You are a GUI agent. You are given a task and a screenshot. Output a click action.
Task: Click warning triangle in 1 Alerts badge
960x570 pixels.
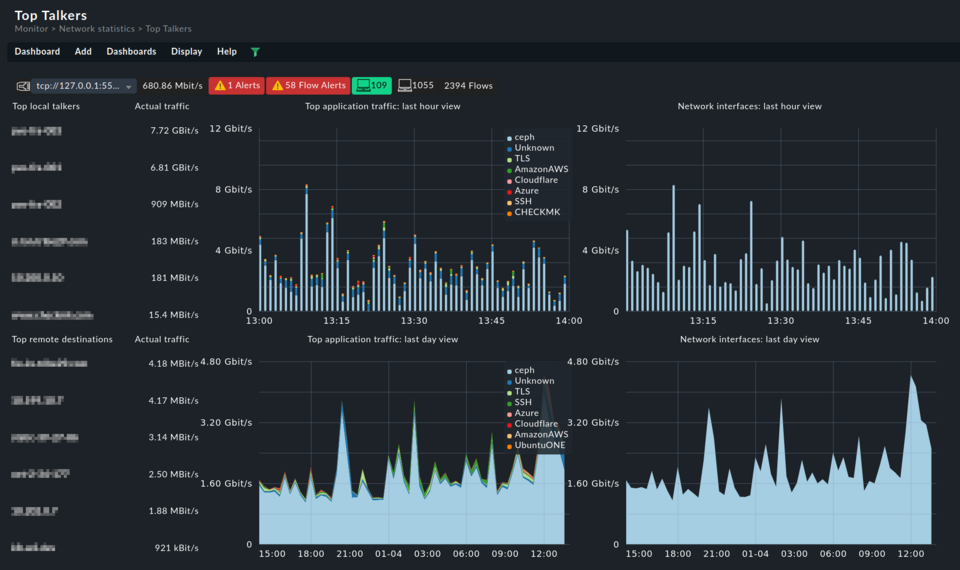[220, 86]
